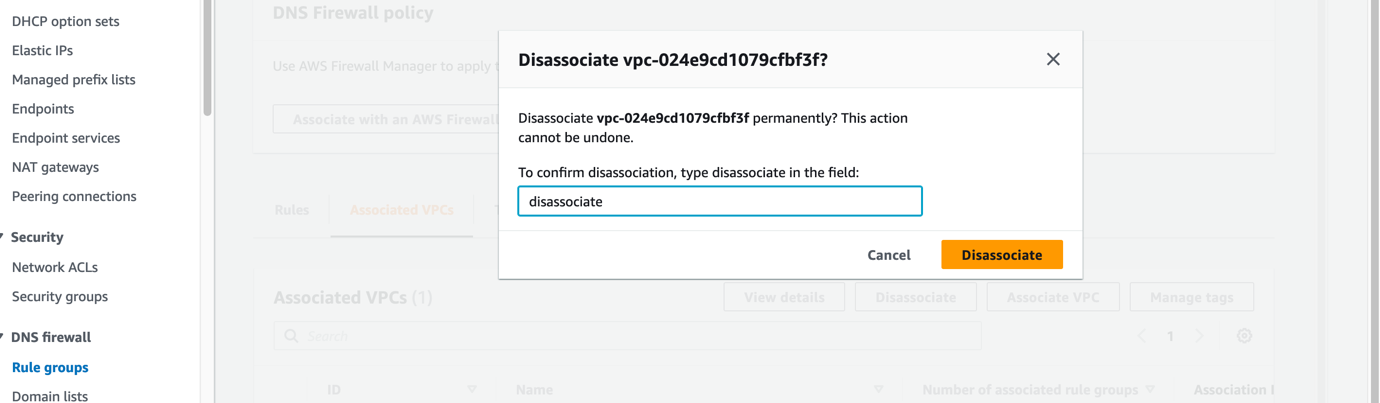Screen dimensions: 1380x403
Task: Go to next page arrow
Action: [1200, 336]
